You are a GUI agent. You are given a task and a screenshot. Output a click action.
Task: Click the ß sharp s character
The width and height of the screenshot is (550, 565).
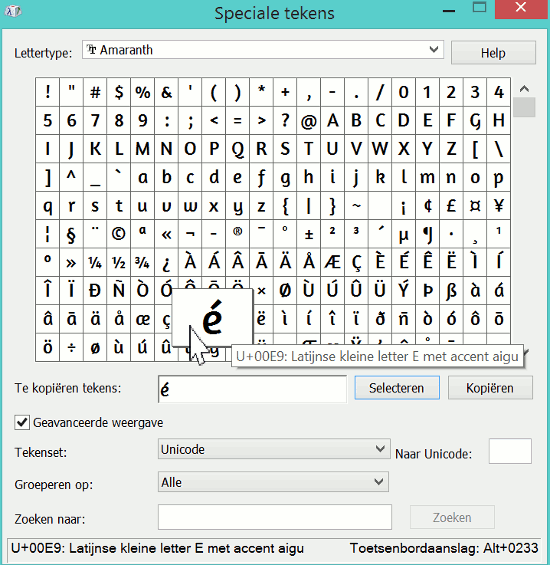click(x=451, y=291)
